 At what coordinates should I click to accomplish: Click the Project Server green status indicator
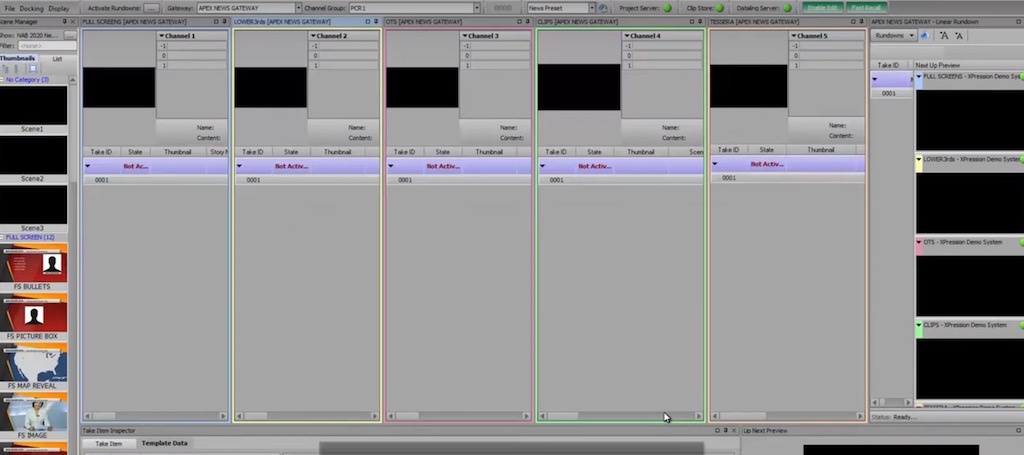[x=667, y=8]
